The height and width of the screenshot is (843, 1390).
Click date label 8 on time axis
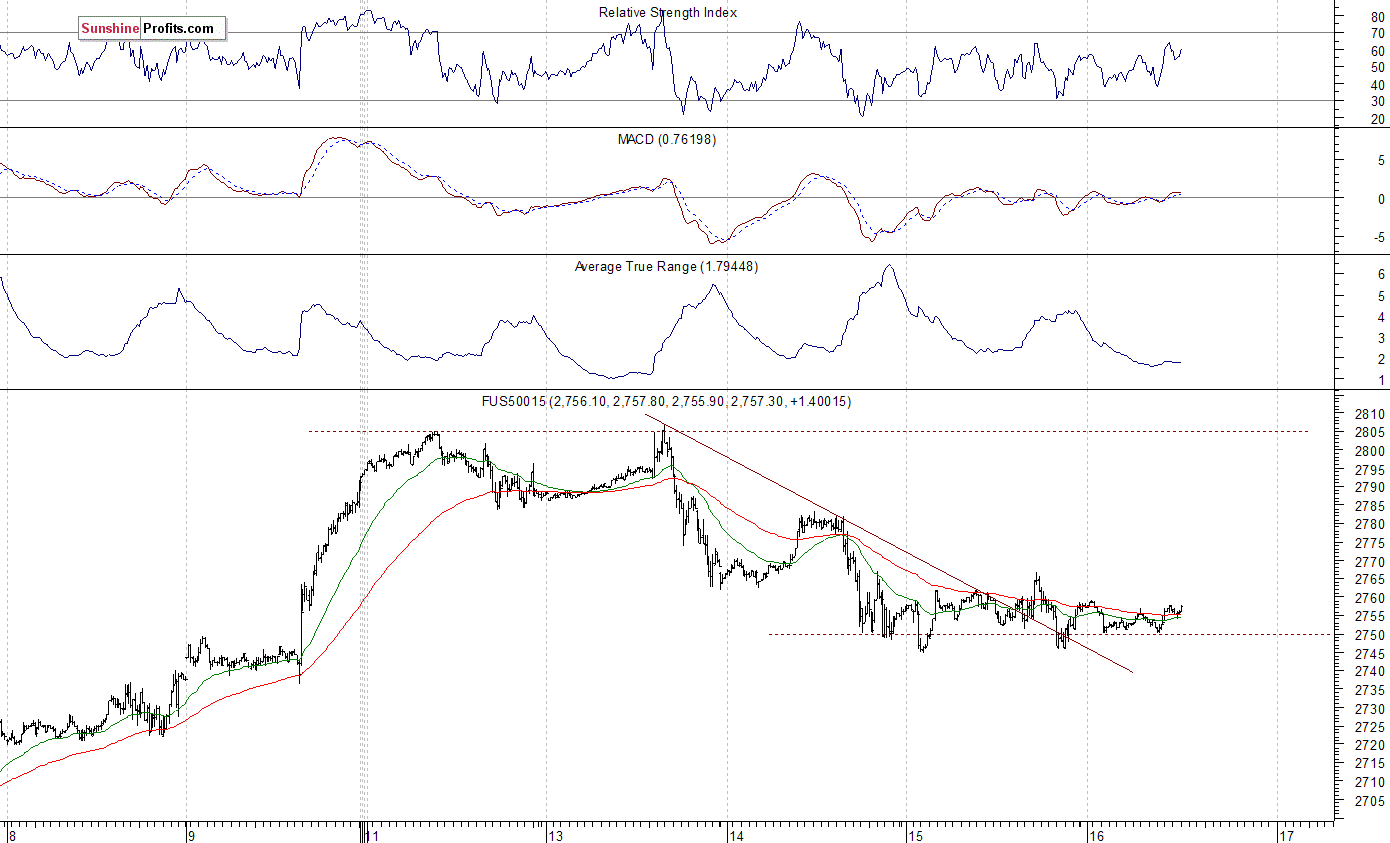[x=12, y=834]
